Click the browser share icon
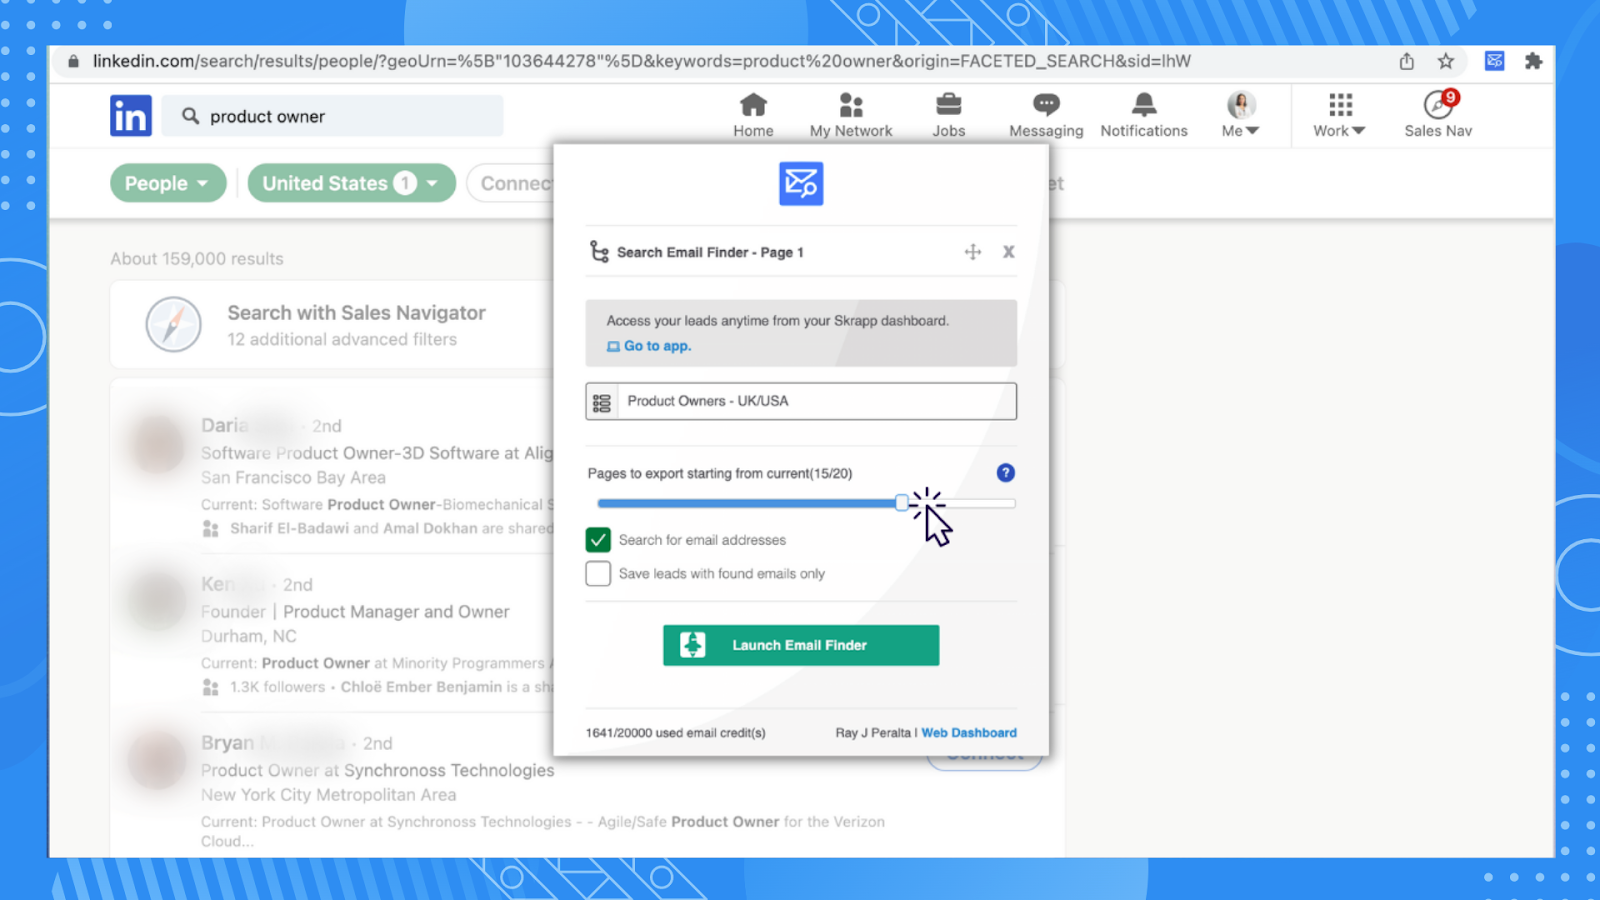Screen dimensions: 1600x900 pyautogui.click(x=1406, y=61)
